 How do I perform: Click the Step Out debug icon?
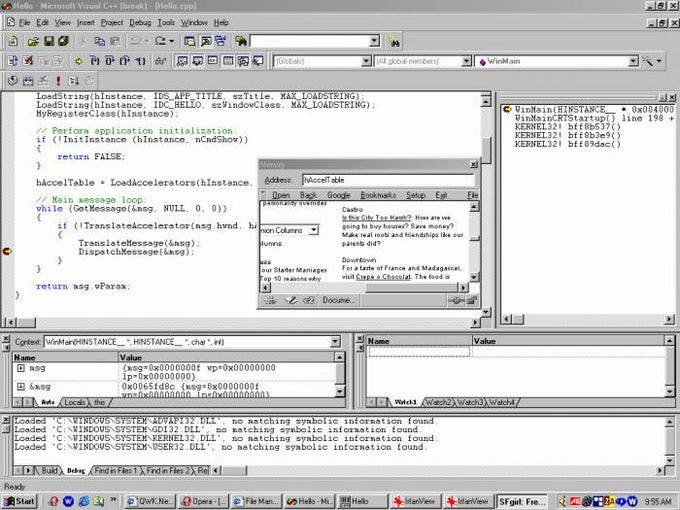click(x=125, y=61)
